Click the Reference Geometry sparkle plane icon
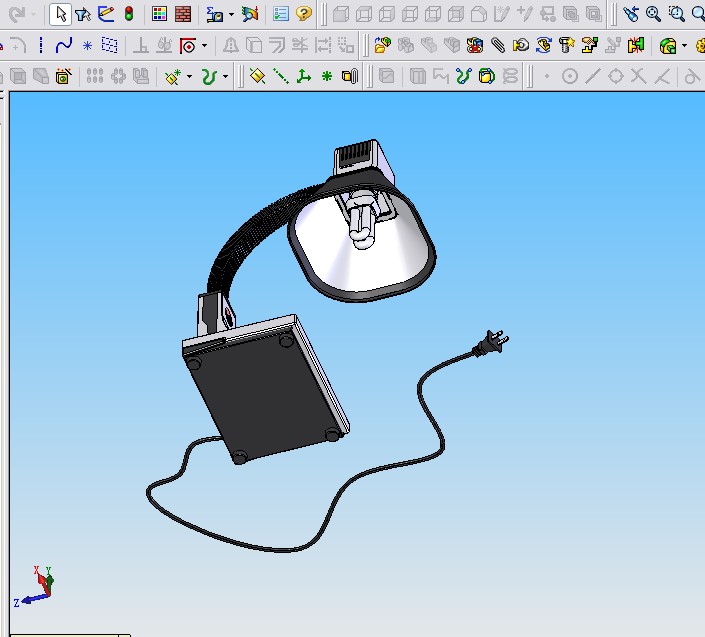 pos(173,76)
